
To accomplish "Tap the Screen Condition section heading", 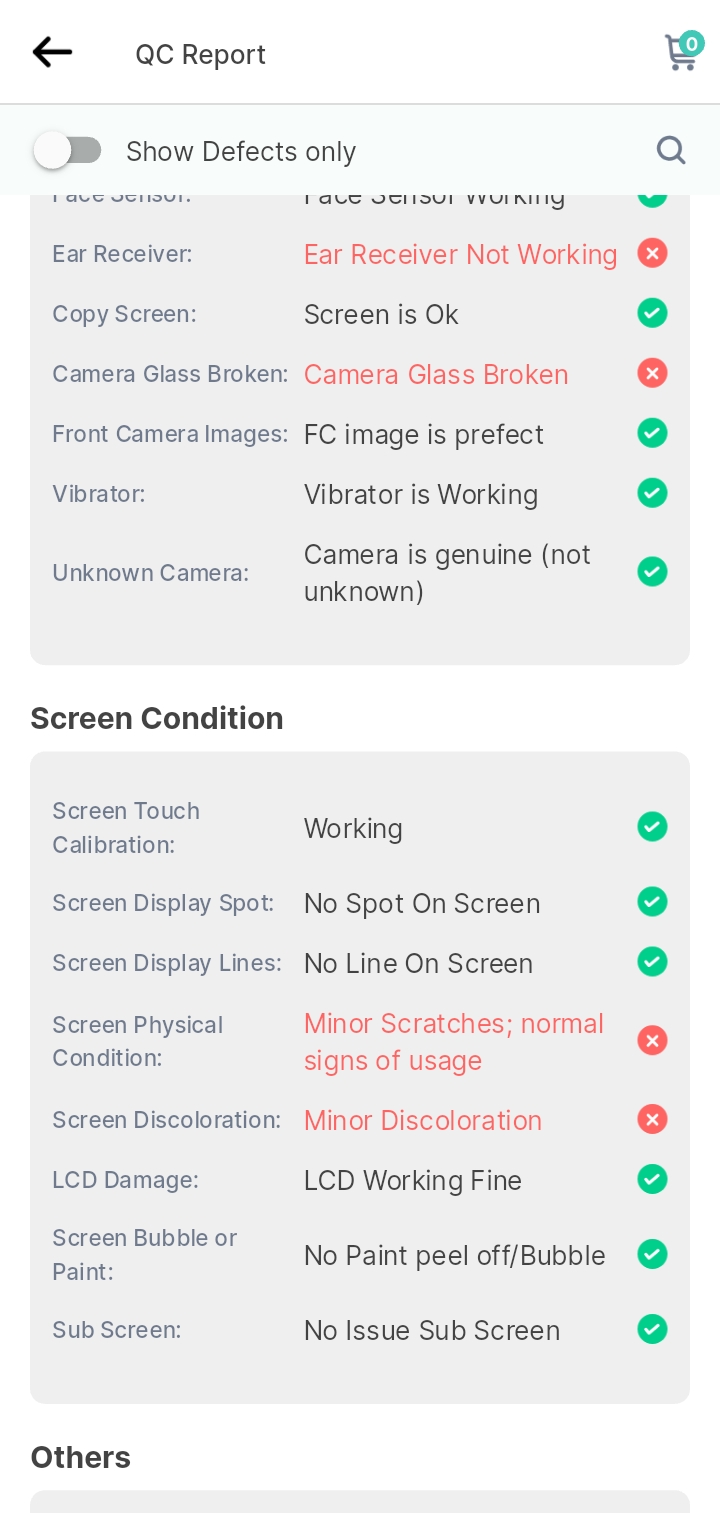I will coord(157,718).
